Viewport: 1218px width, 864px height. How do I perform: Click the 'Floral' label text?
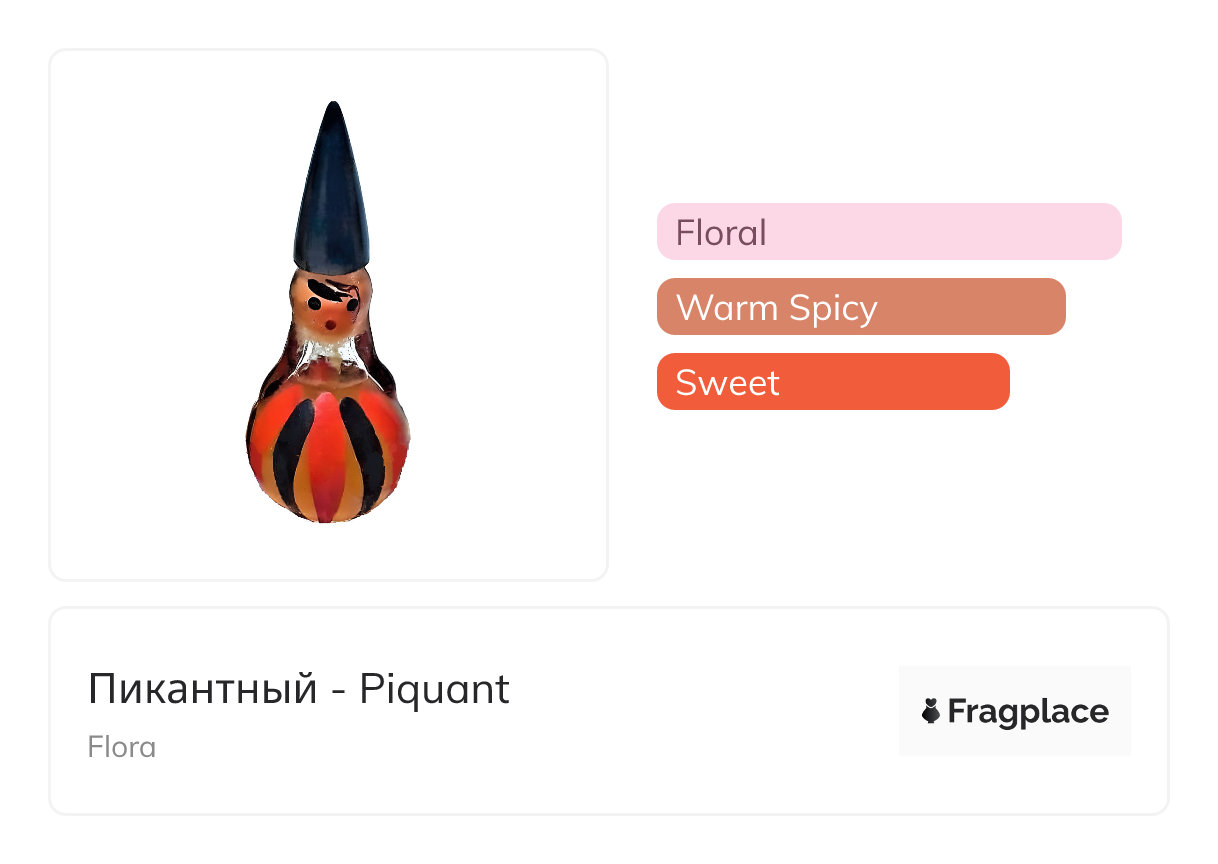[721, 233]
